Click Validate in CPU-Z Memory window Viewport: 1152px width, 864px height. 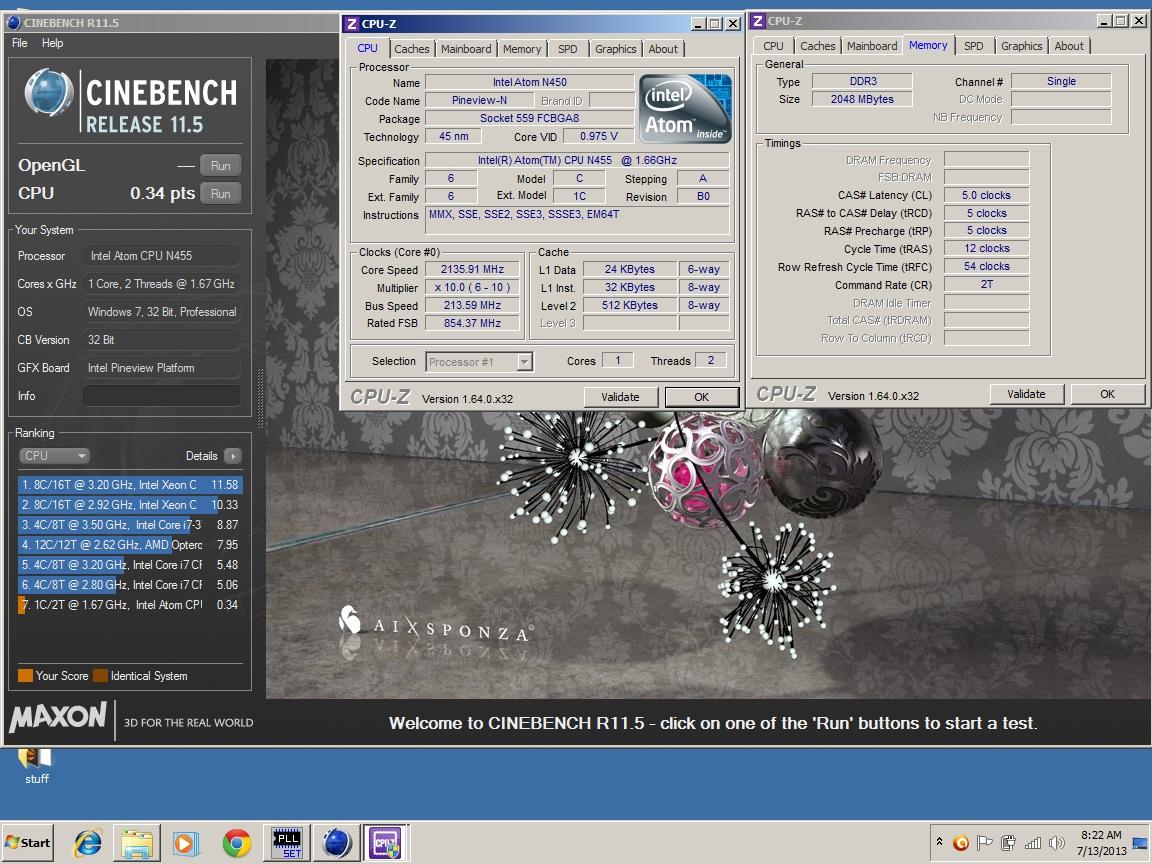coord(1026,394)
